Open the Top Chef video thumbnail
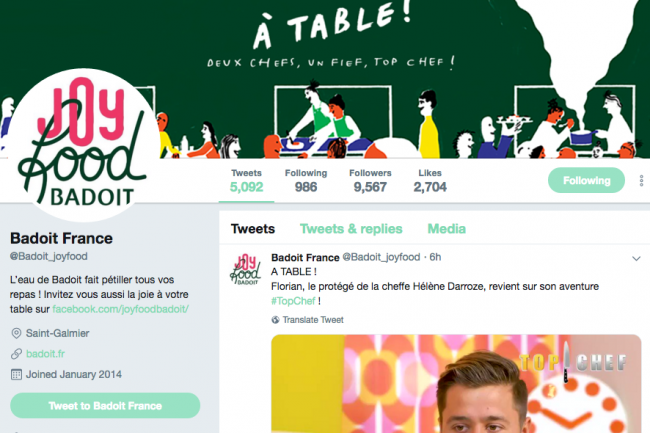Image resolution: width=650 pixels, height=433 pixels. coord(456,384)
